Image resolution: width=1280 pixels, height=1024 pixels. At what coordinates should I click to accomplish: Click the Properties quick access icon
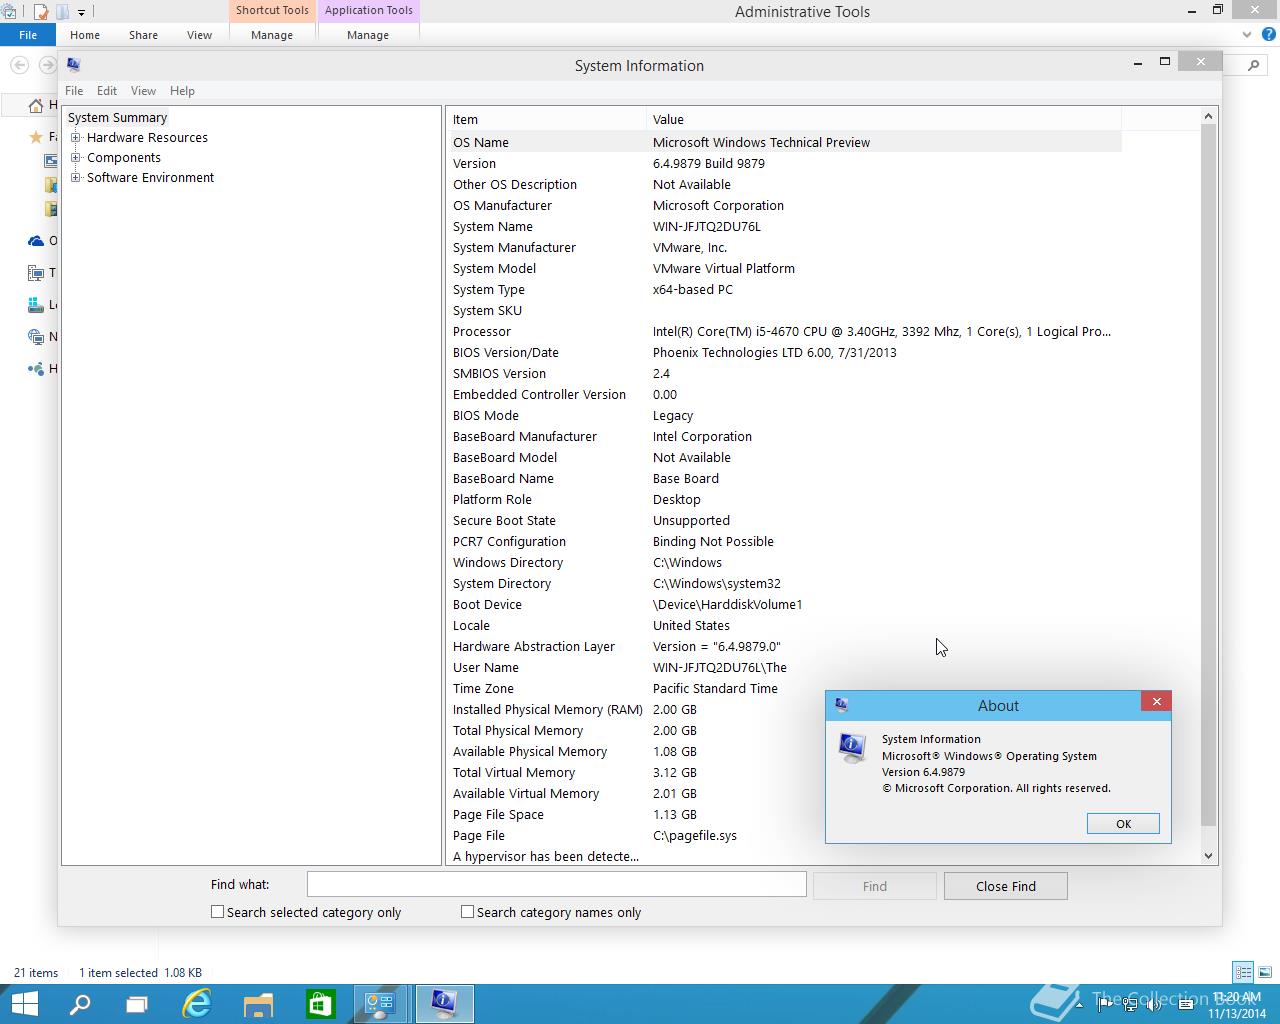pos(41,12)
